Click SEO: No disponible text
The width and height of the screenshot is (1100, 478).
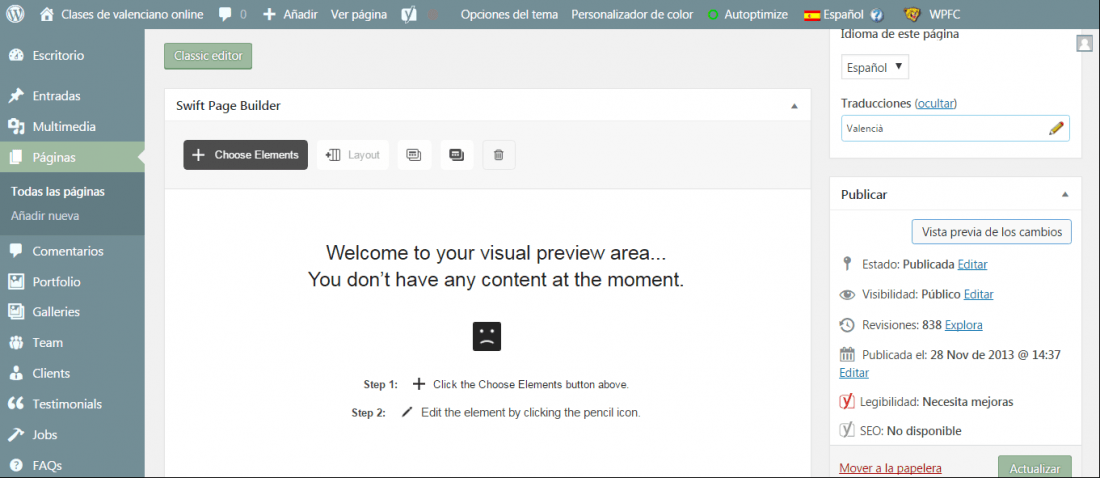911,431
